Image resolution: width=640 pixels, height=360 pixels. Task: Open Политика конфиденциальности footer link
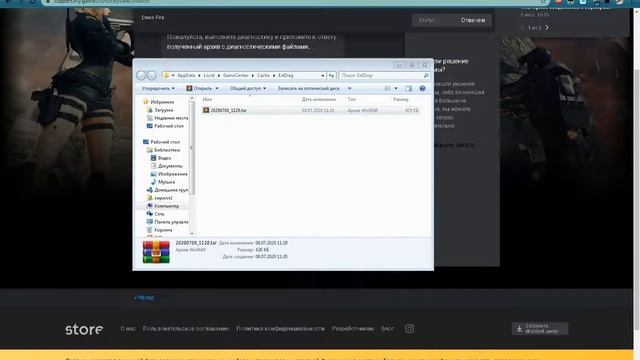coord(280,329)
